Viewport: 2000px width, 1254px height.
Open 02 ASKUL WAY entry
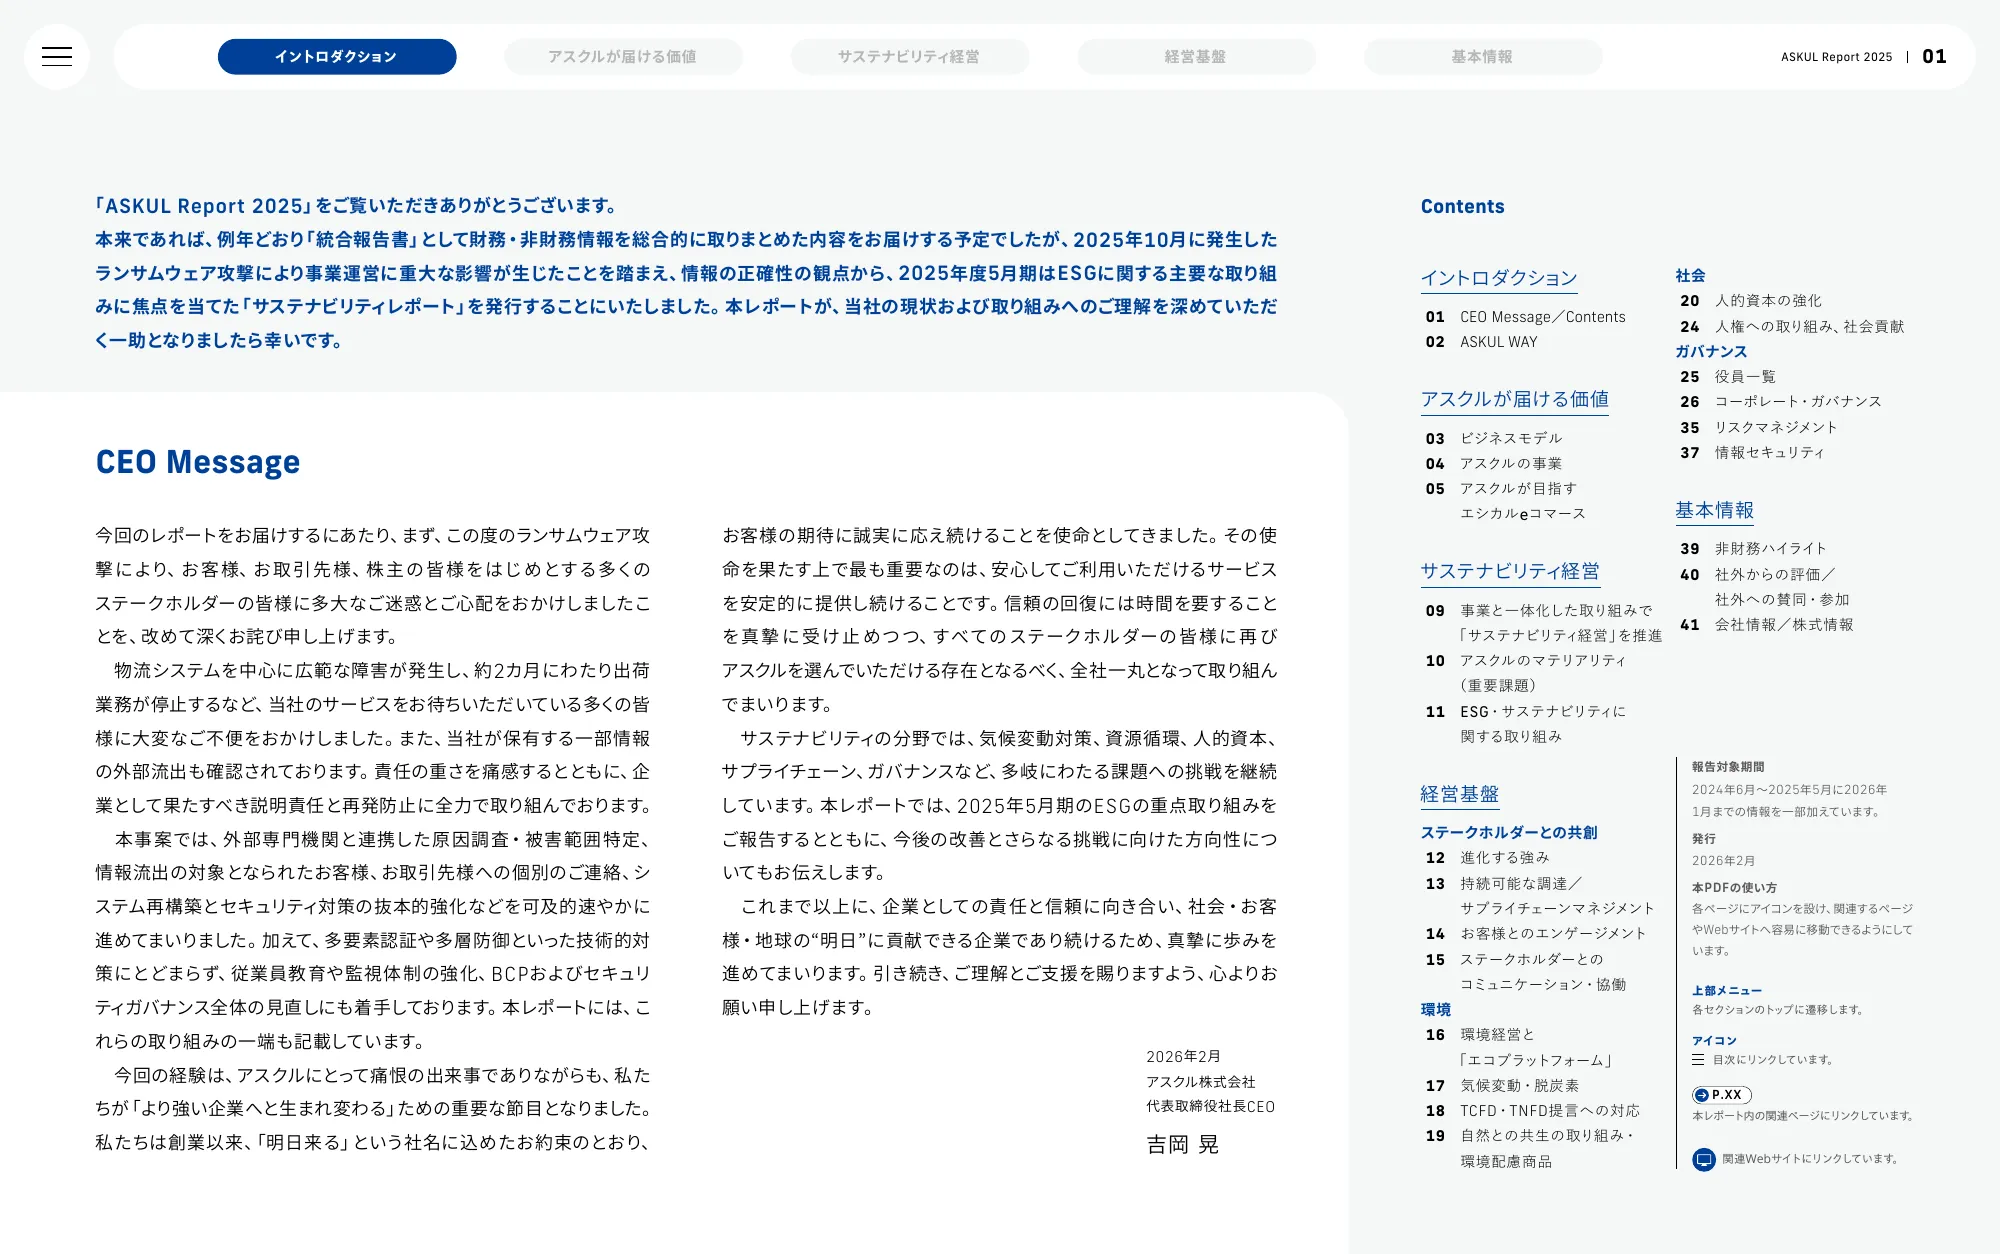(x=1482, y=342)
